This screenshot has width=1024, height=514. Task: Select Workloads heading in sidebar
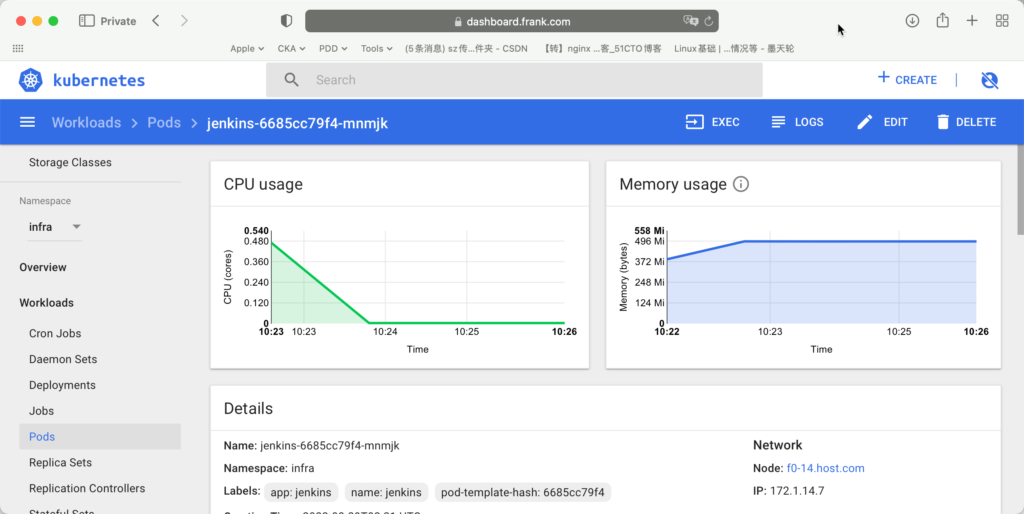[46, 303]
